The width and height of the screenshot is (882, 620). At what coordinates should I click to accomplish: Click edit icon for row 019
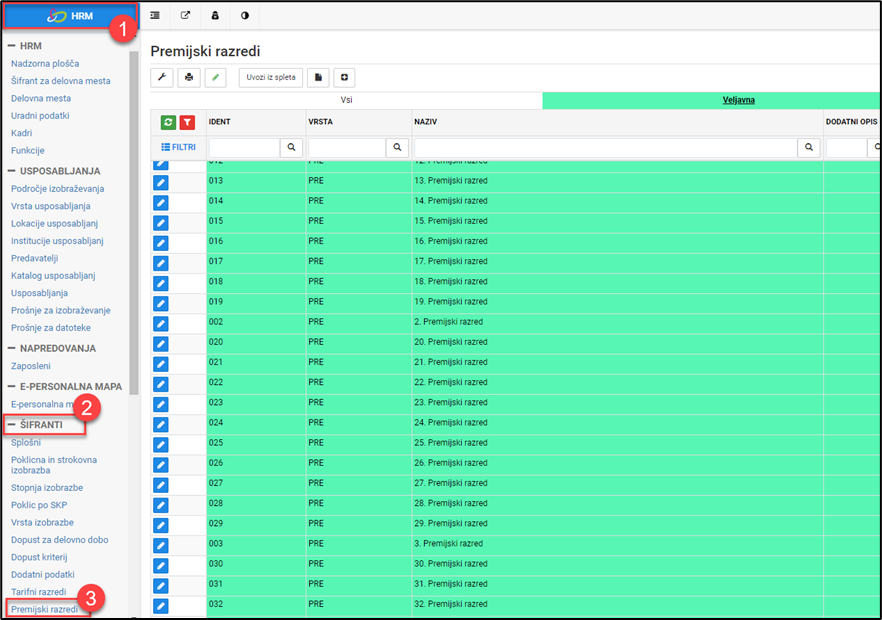click(x=161, y=304)
